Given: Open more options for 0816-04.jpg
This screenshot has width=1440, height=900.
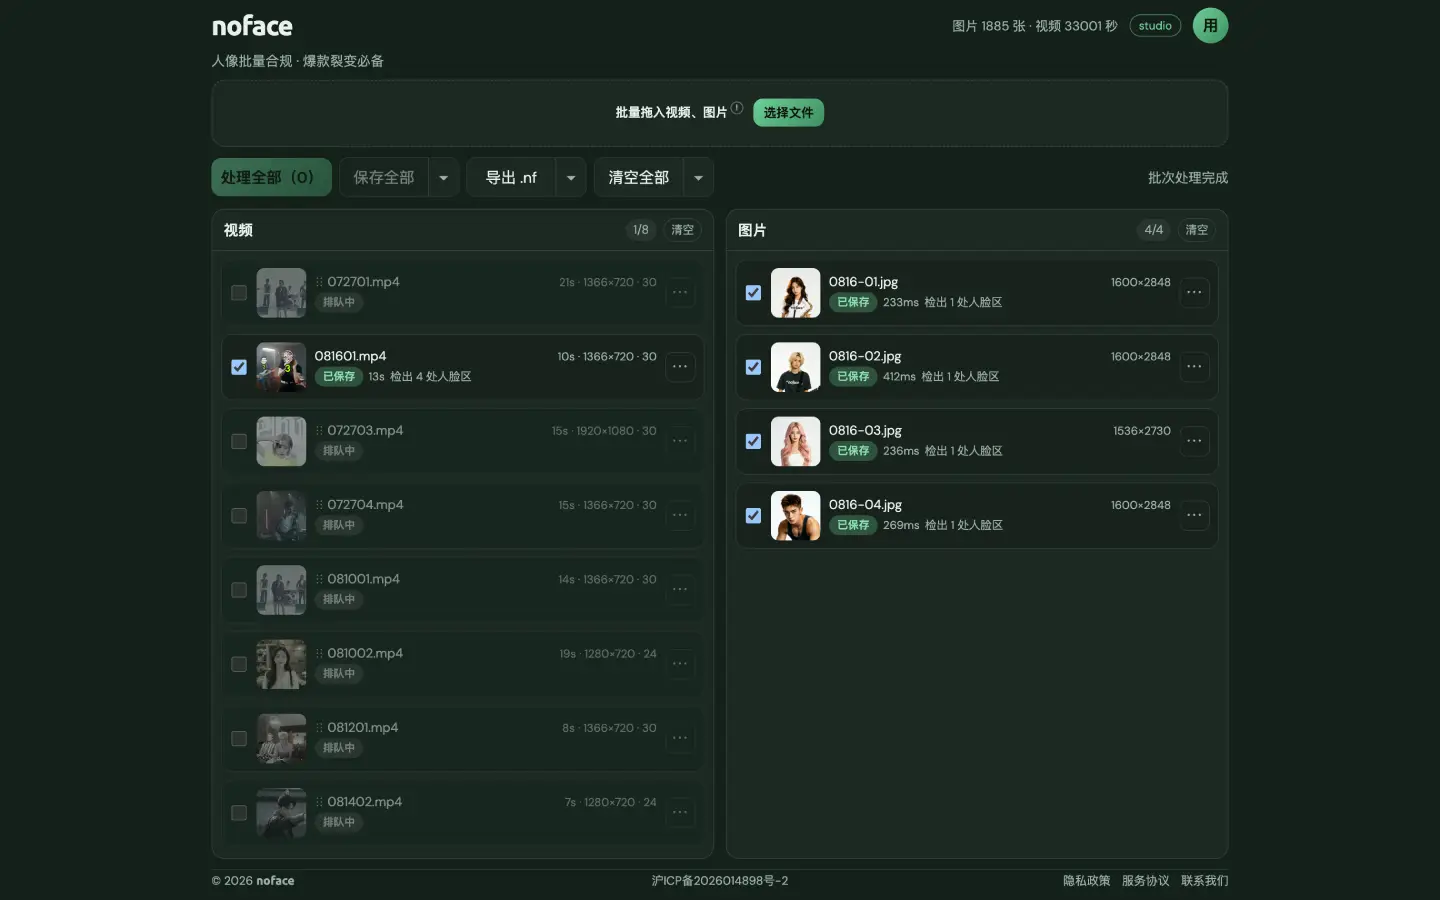Looking at the screenshot, I should [x=1194, y=516].
